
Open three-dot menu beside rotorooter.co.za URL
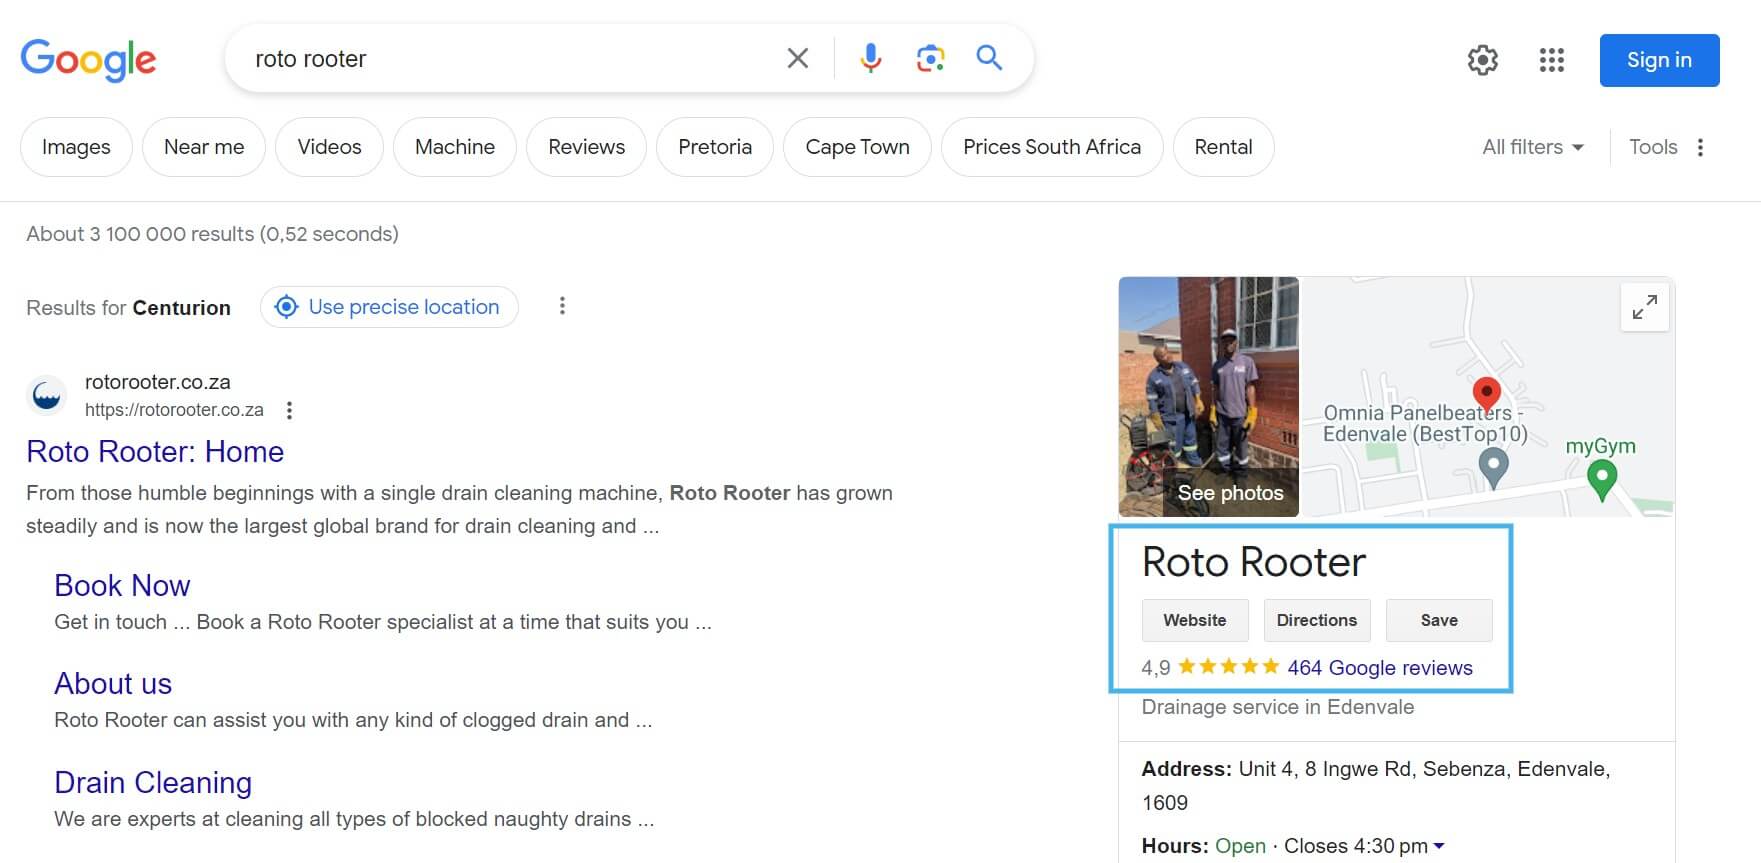click(x=289, y=410)
